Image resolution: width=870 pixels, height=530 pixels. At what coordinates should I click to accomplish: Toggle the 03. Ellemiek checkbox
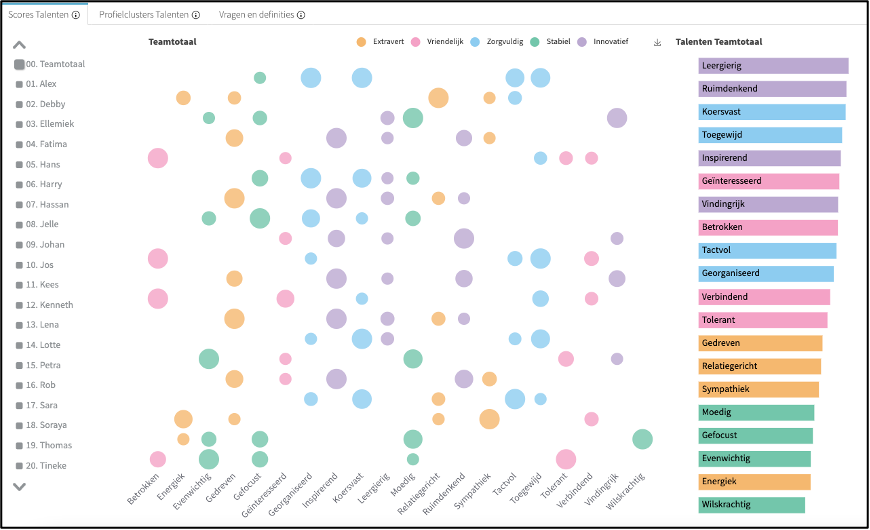pyautogui.click(x=19, y=124)
